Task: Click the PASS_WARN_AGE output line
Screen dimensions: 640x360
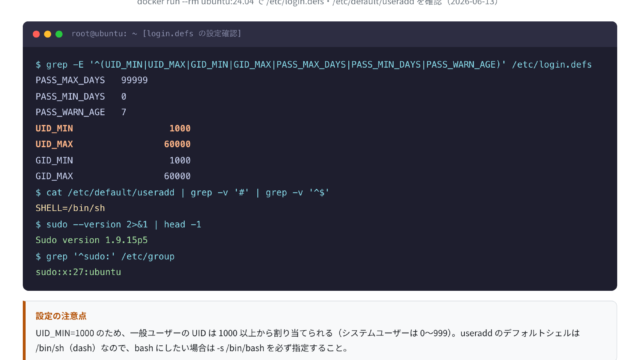Action: point(81,112)
